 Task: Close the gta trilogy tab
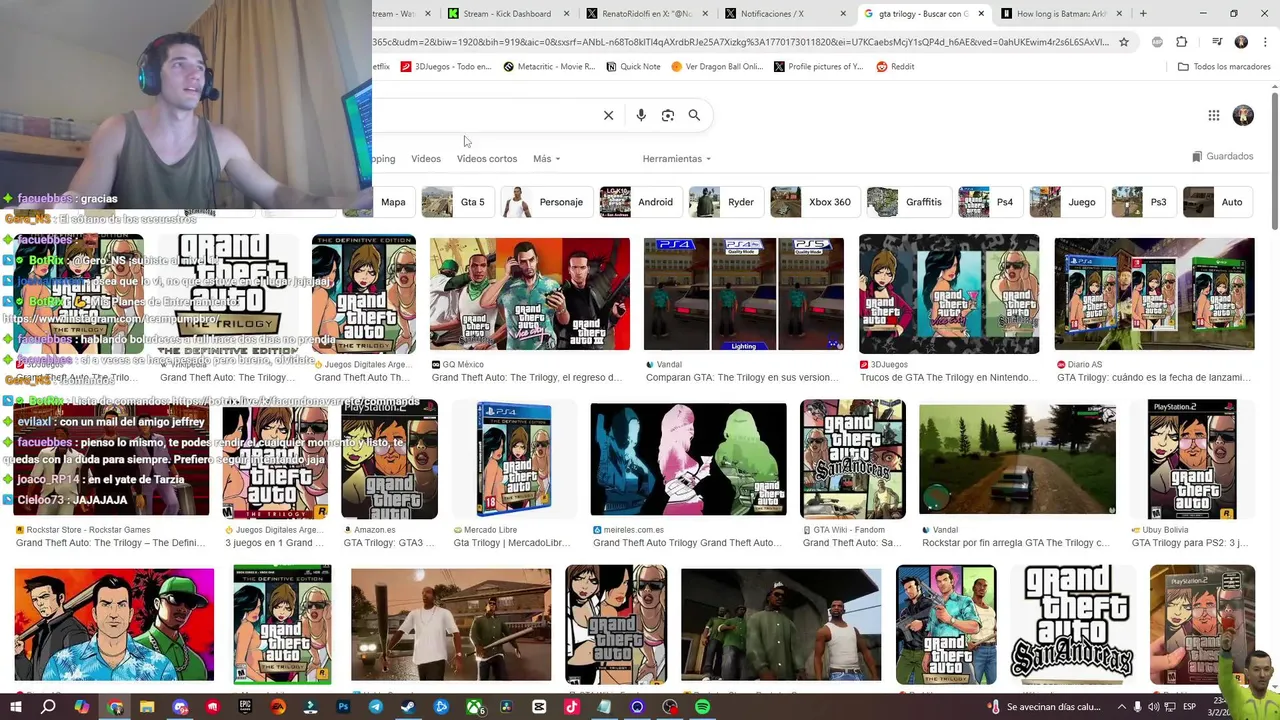981,14
